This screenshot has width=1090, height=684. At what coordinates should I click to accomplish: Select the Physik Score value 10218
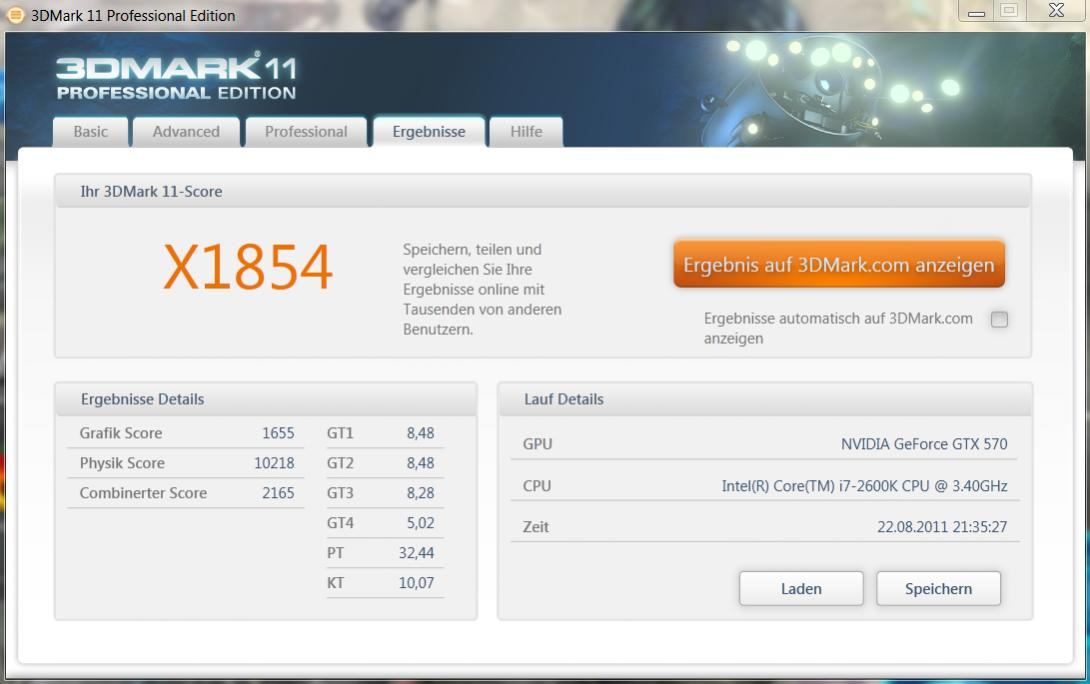[x=274, y=463]
